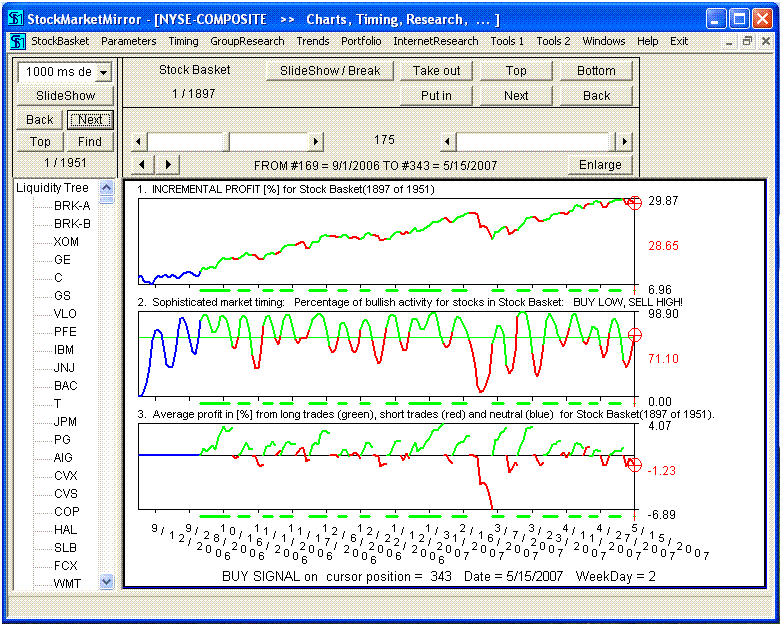Image resolution: width=780 pixels, height=624 pixels.
Task: Click the Put in button
Action: click(436, 96)
